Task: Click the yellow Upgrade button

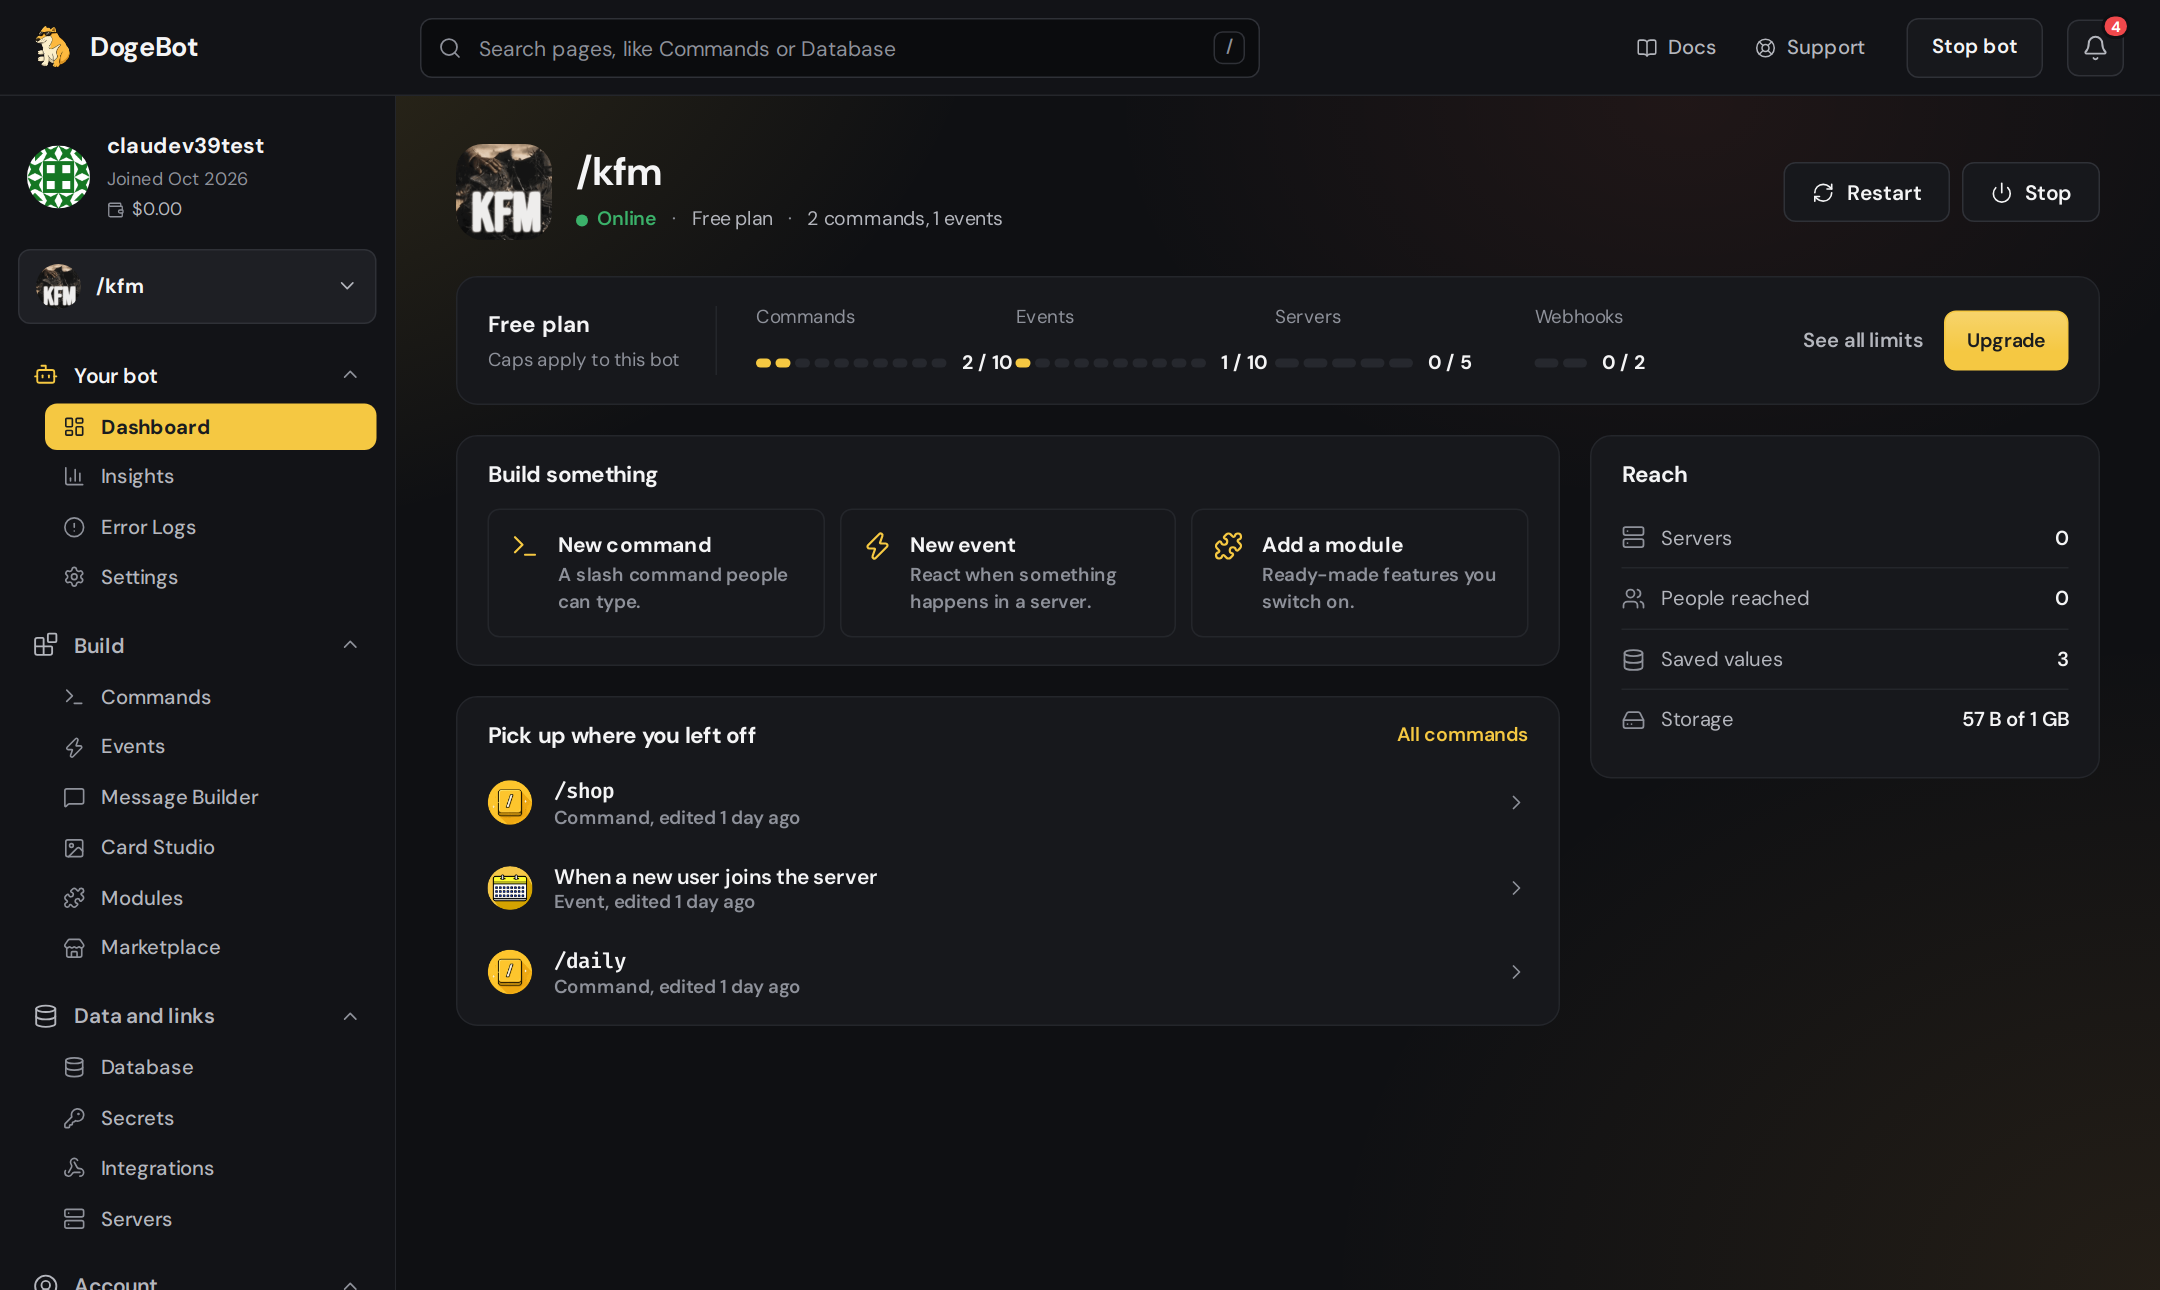Action: (x=2006, y=340)
